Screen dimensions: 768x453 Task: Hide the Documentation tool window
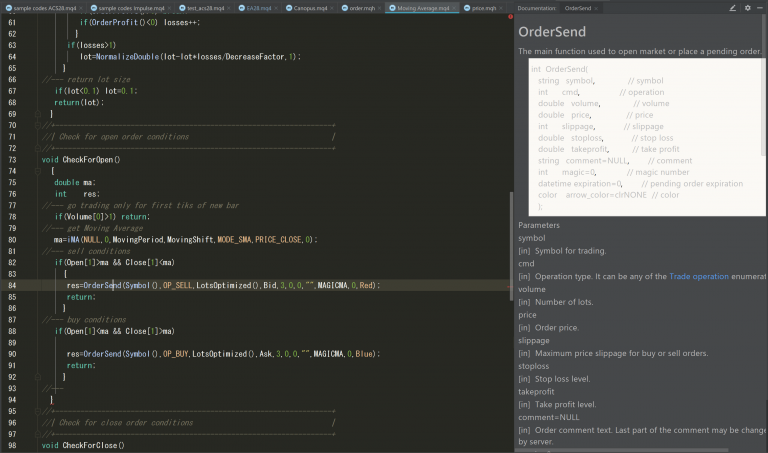760,7
